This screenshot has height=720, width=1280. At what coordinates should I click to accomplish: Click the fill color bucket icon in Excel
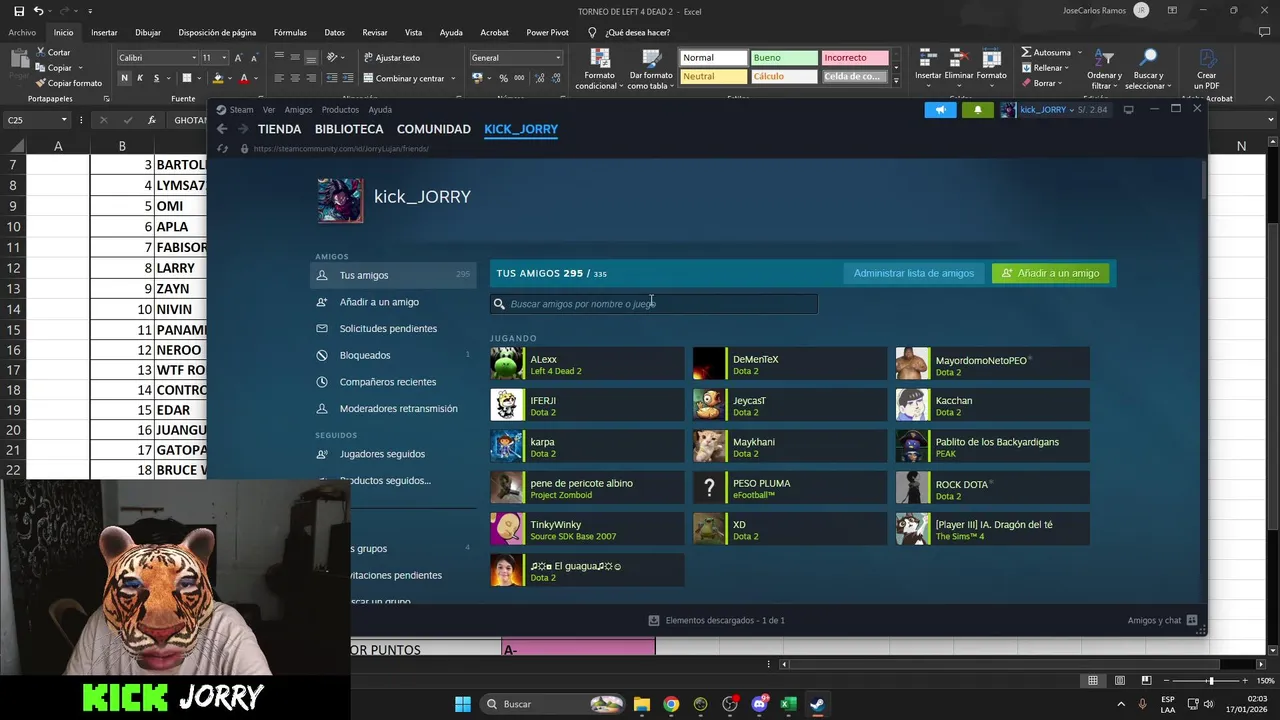coord(218,78)
